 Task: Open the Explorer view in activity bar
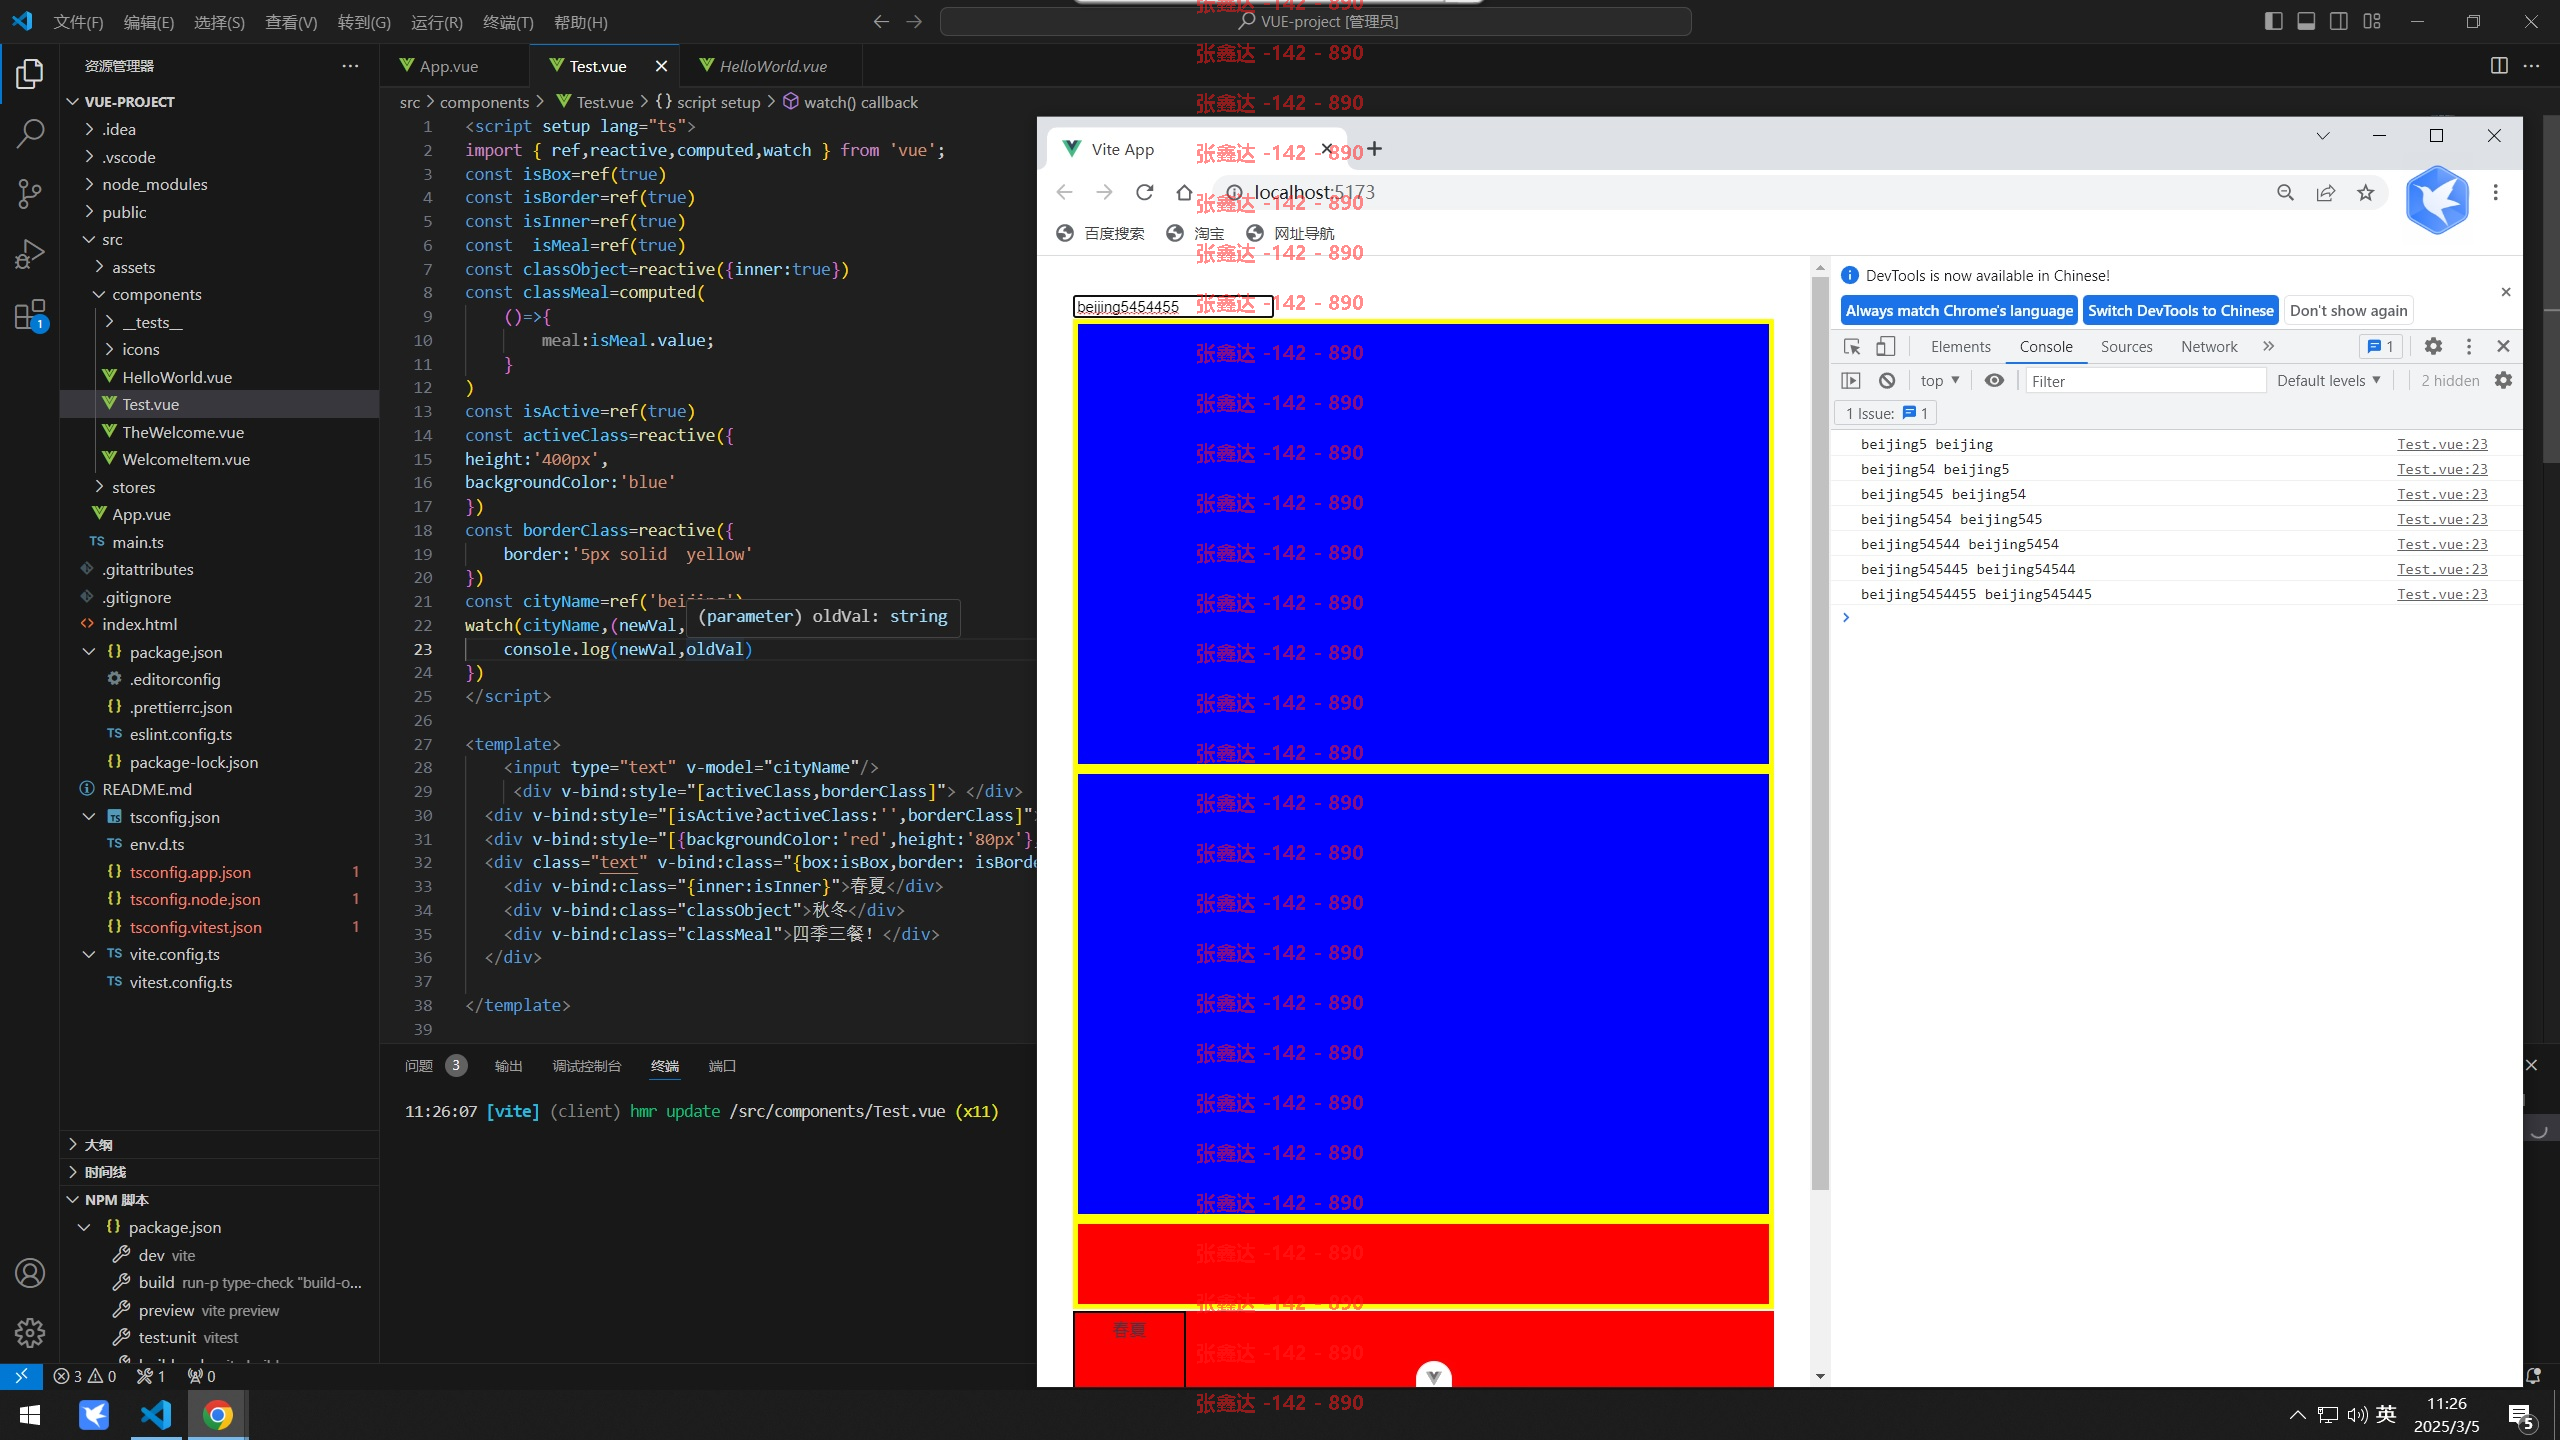tap(30, 74)
